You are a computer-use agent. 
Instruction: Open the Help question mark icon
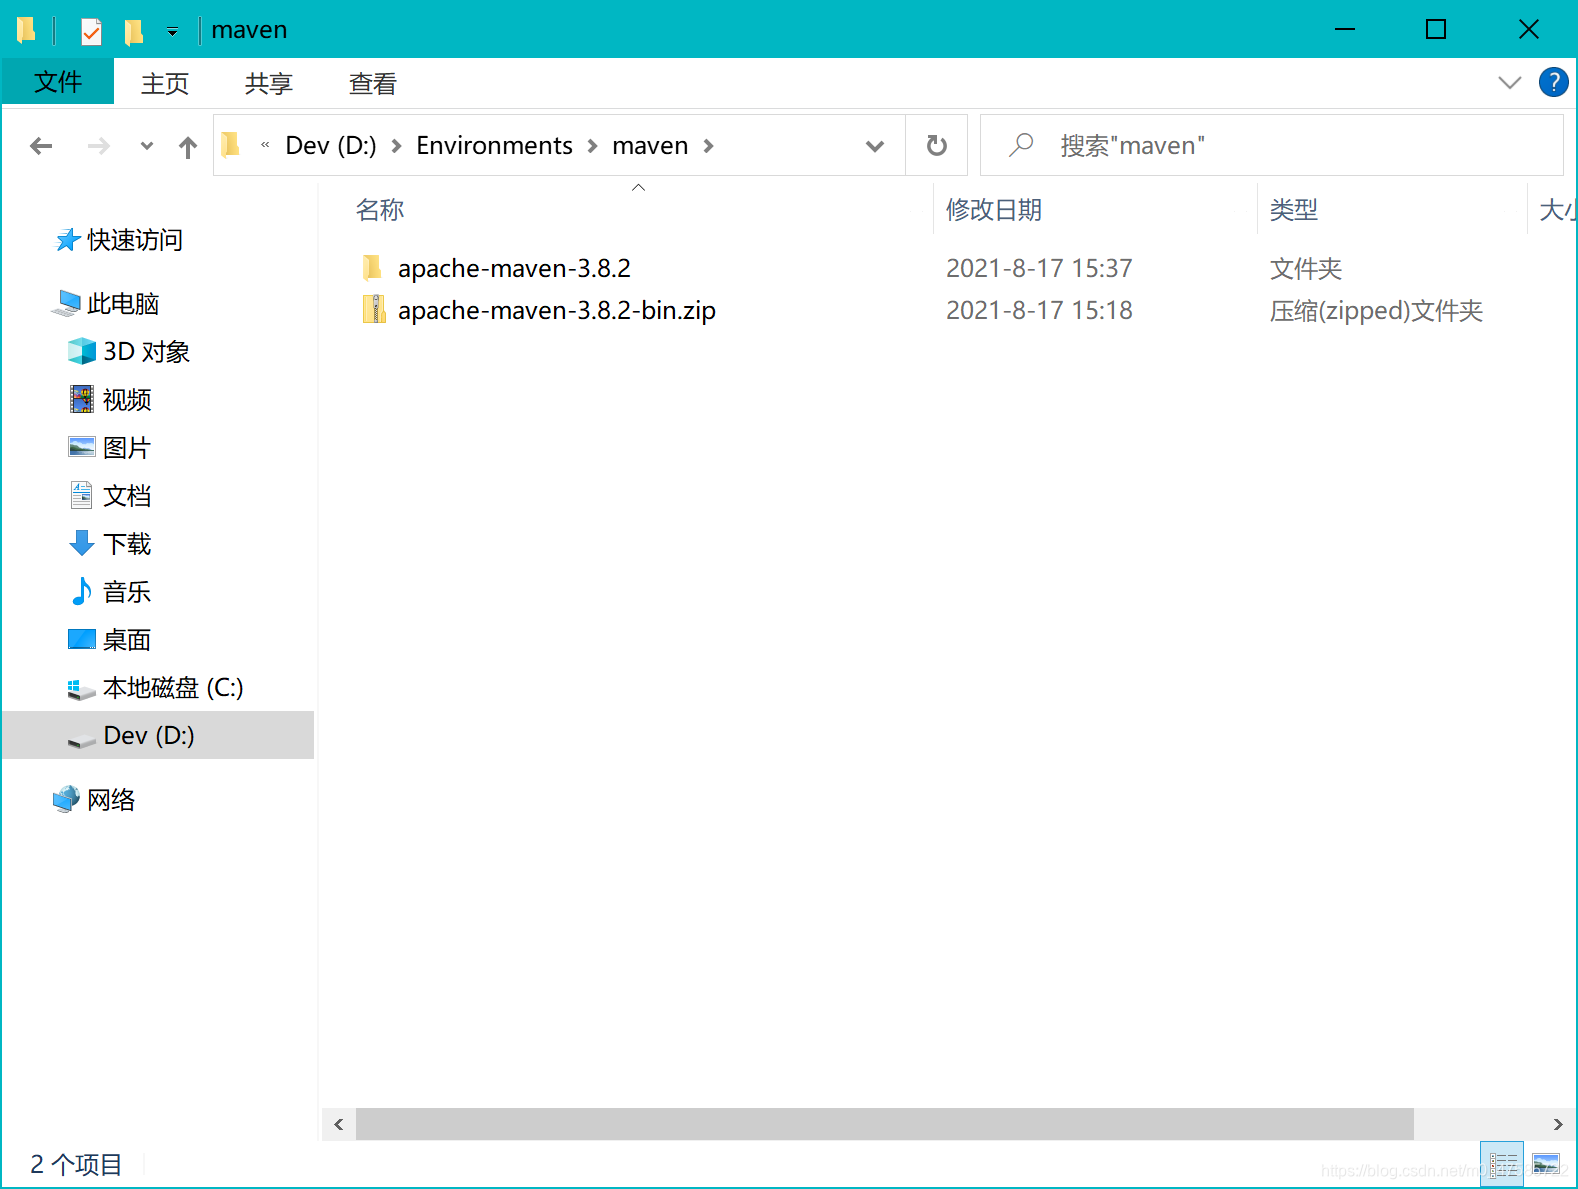(1553, 82)
